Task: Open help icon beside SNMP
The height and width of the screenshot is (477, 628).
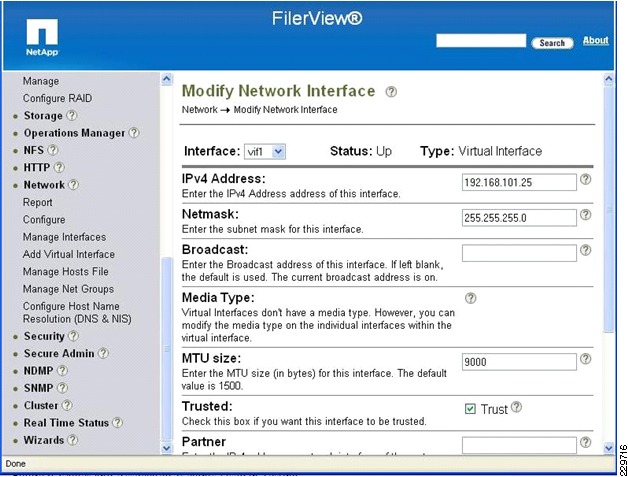Action: tap(62, 388)
